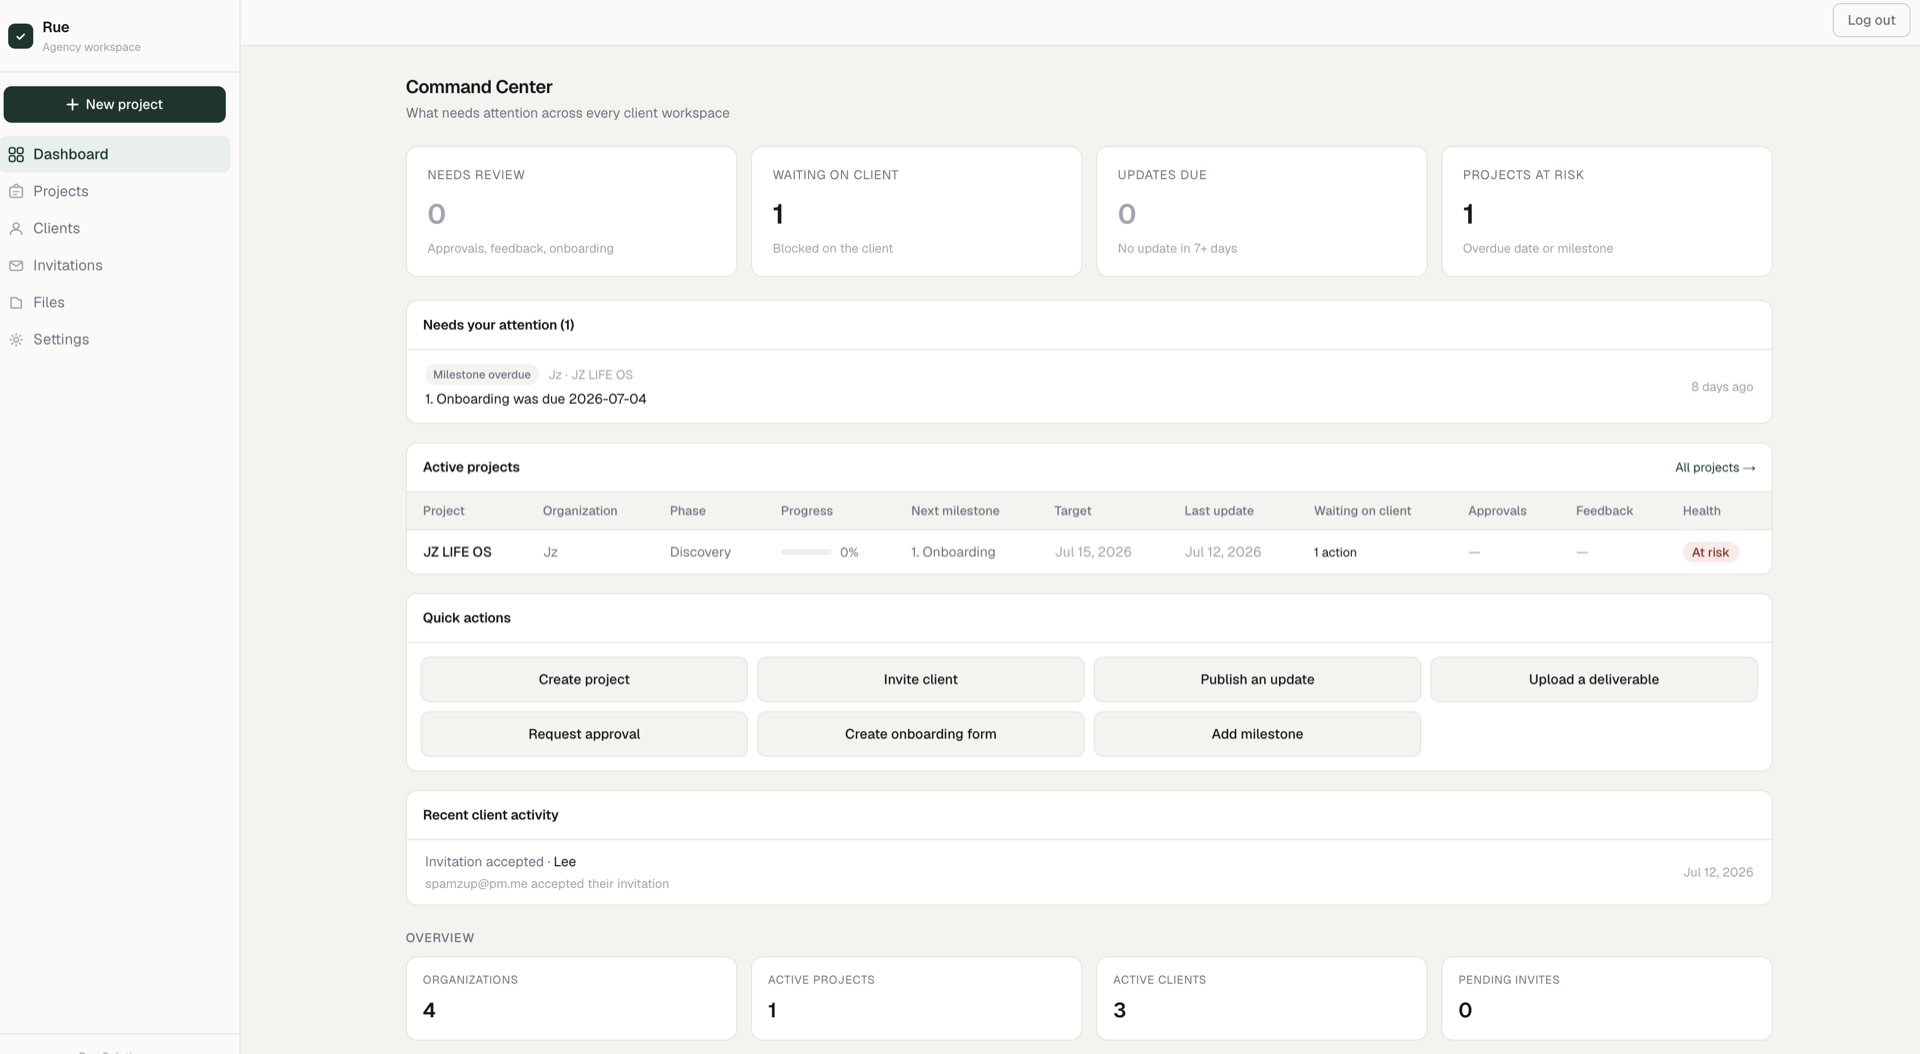Navigate to Invitations
Screen dimensions: 1920x1054
(x=115, y=265)
